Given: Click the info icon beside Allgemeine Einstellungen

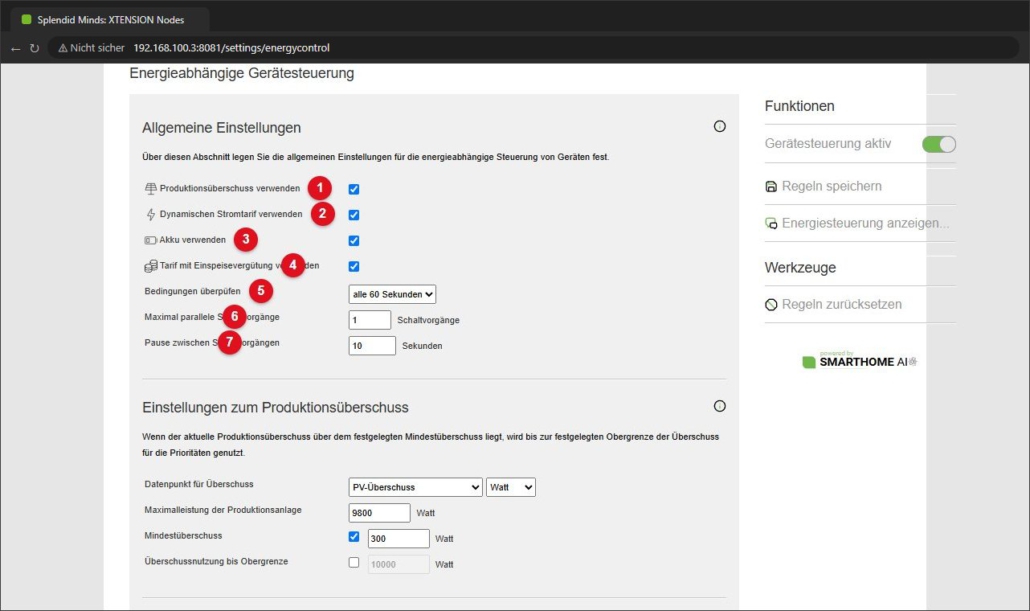Looking at the screenshot, I should 720,126.
